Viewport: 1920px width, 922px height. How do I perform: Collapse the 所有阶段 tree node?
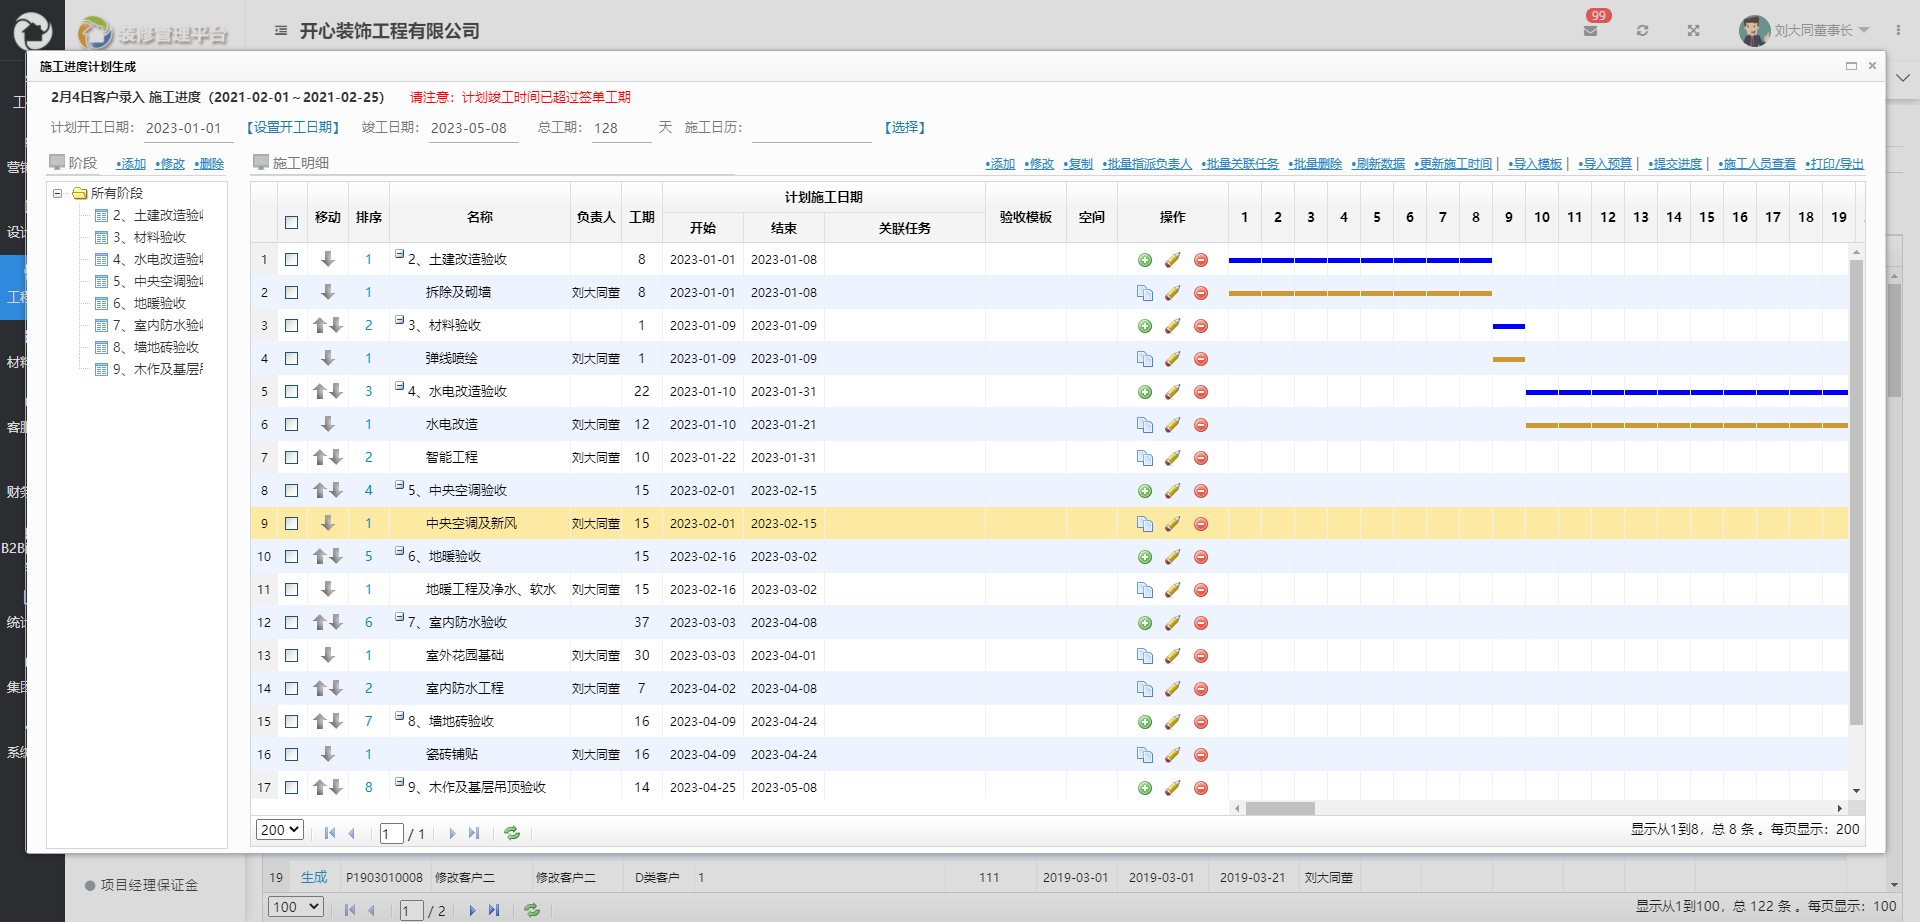click(x=58, y=193)
